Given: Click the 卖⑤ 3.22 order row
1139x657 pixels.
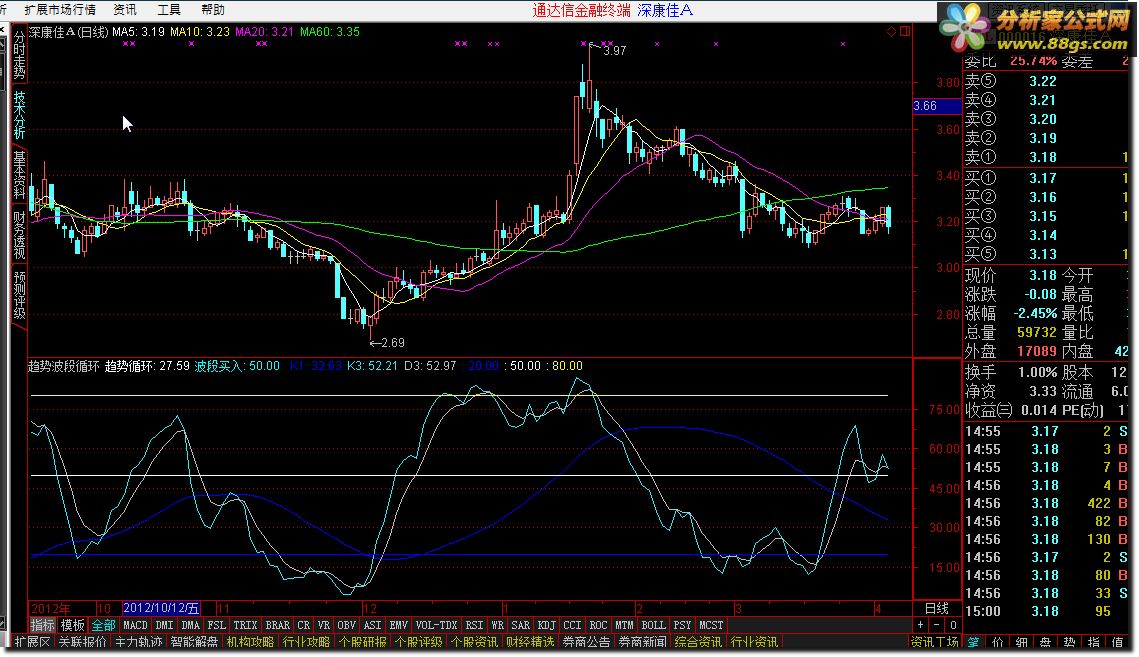Looking at the screenshot, I should point(1046,81).
